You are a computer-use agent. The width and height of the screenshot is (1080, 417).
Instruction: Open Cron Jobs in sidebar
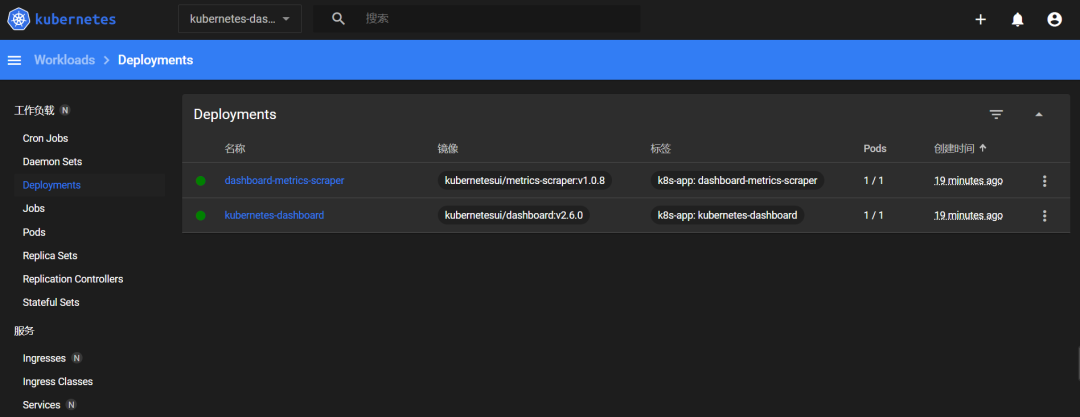[x=45, y=139]
